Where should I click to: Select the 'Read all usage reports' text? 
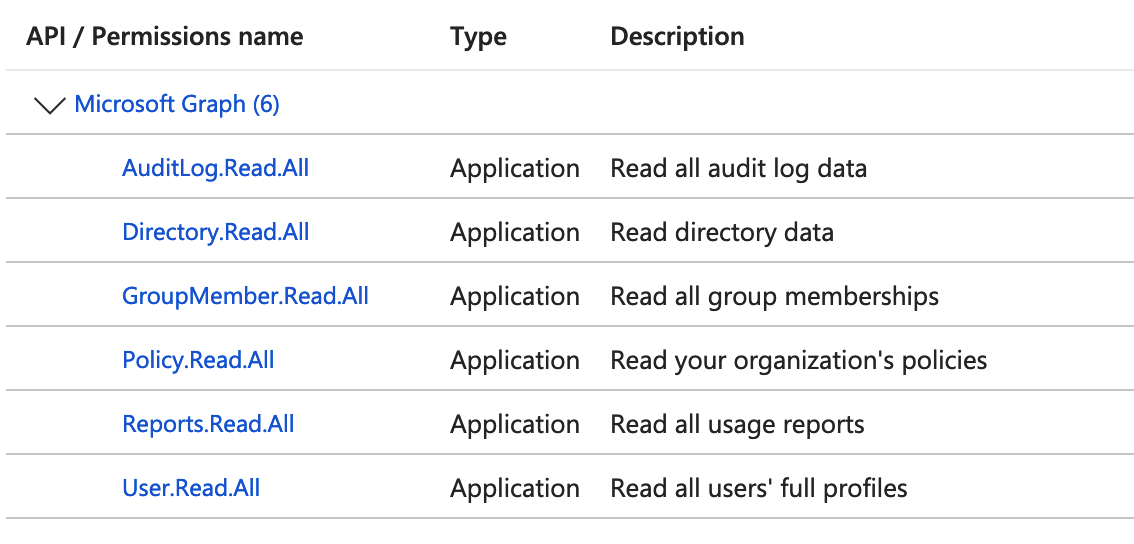pos(737,424)
